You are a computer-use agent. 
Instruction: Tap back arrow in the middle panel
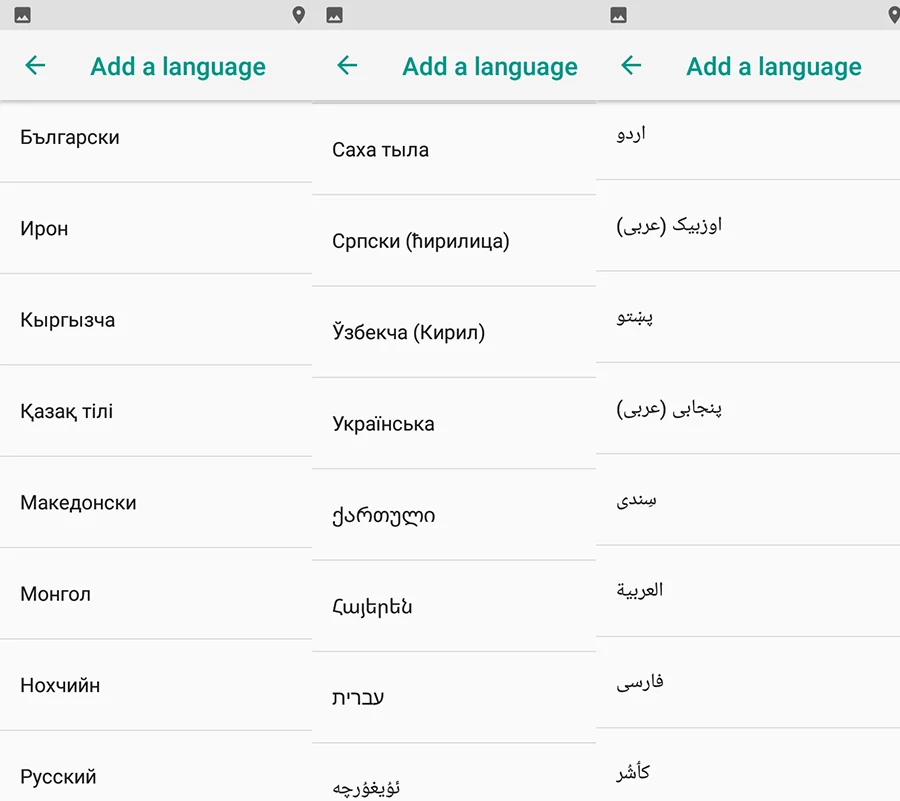point(347,65)
